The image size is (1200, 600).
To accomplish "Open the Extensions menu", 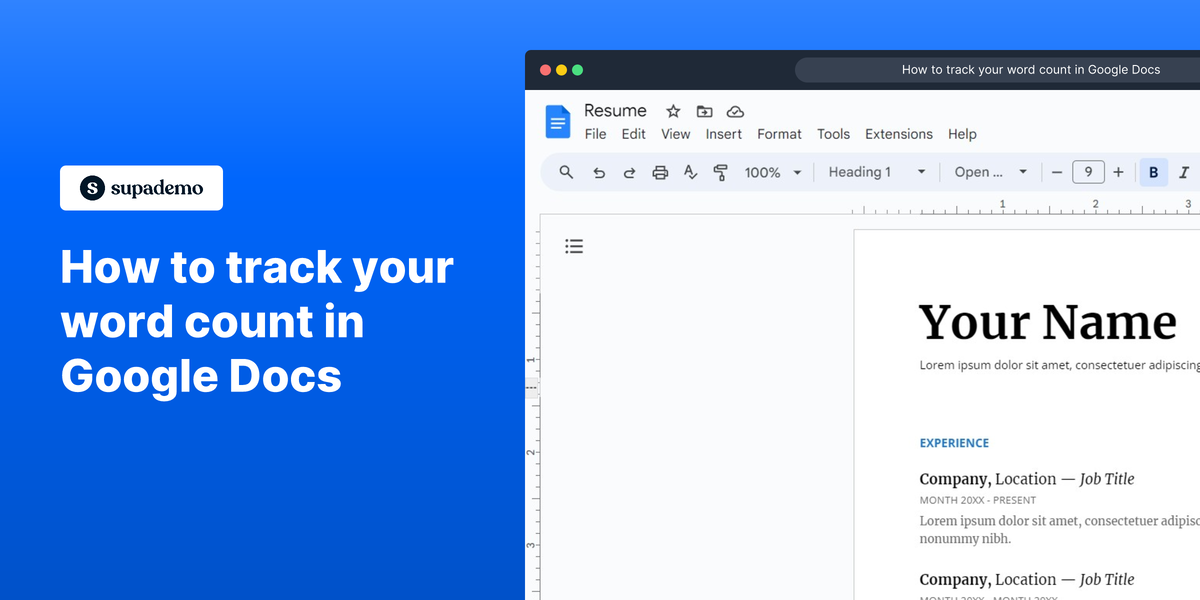I will [899, 134].
